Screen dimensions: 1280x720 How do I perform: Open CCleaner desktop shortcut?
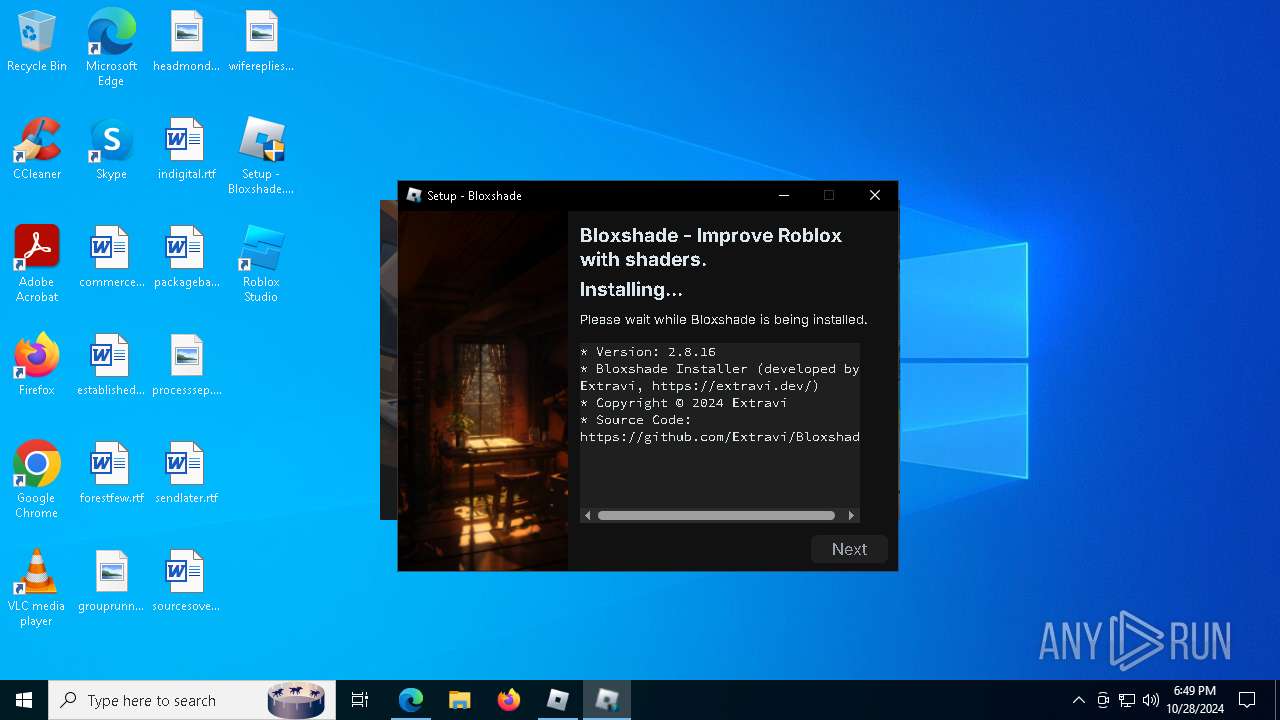click(x=37, y=150)
